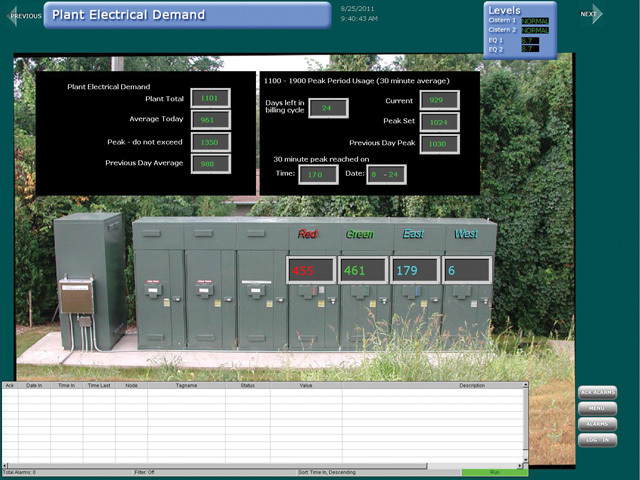Go to the previous screen arrow
Image resolution: width=640 pixels, height=480 pixels.
(x=24, y=15)
